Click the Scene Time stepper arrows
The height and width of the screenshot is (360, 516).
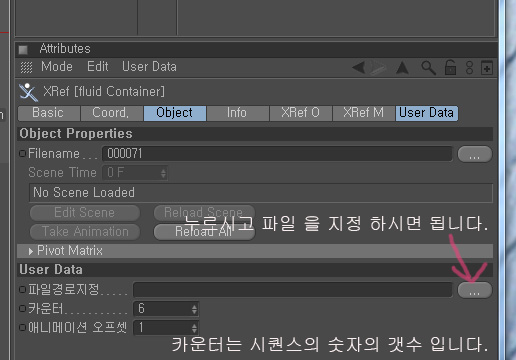(163, 173)
